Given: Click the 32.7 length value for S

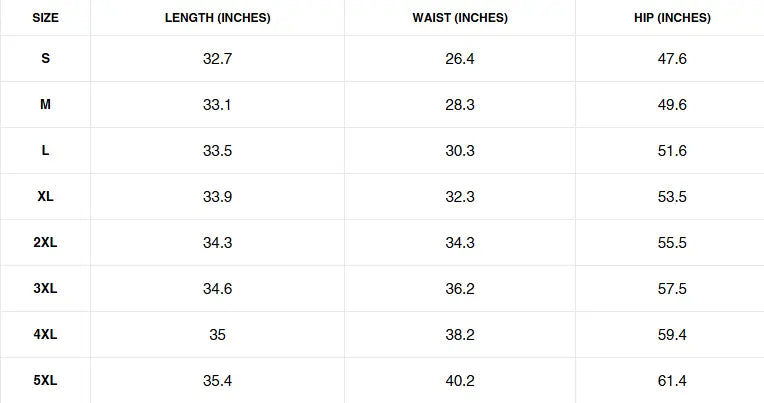Looking at the screenshot, I should pos(217,59).
